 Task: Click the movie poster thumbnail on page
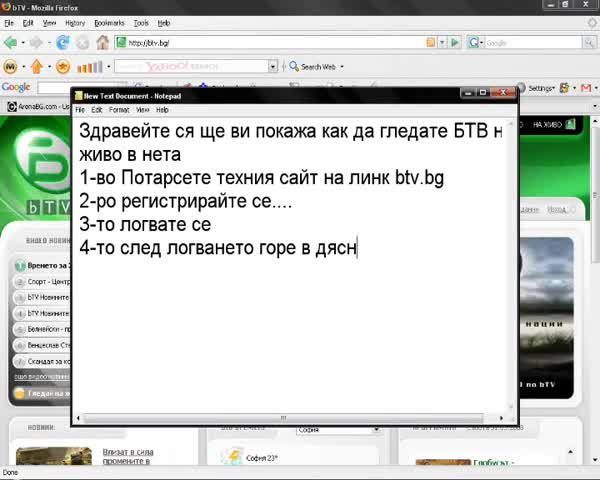coord(546,318)
